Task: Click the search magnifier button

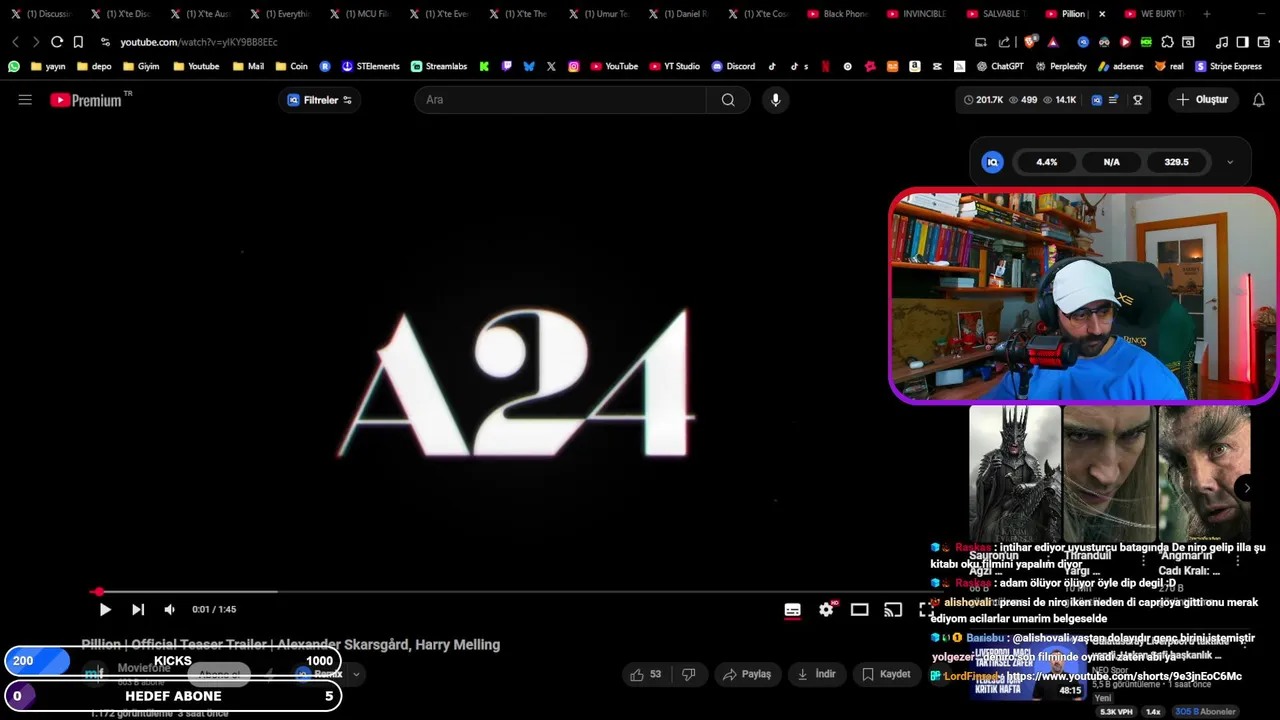Action: (728, 100)
